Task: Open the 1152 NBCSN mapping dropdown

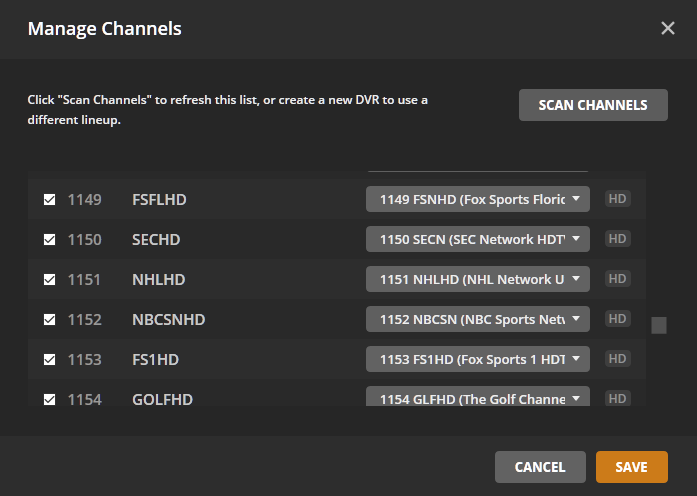Action: click(478, 319)
